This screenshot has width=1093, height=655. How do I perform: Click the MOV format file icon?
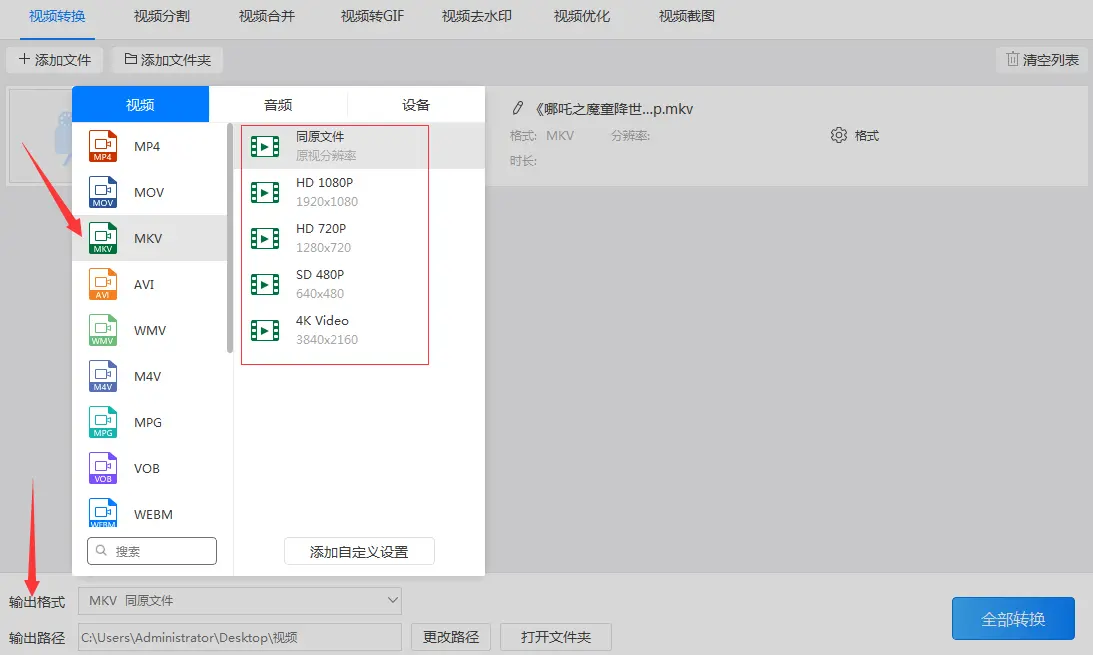[x=102, y=192]
